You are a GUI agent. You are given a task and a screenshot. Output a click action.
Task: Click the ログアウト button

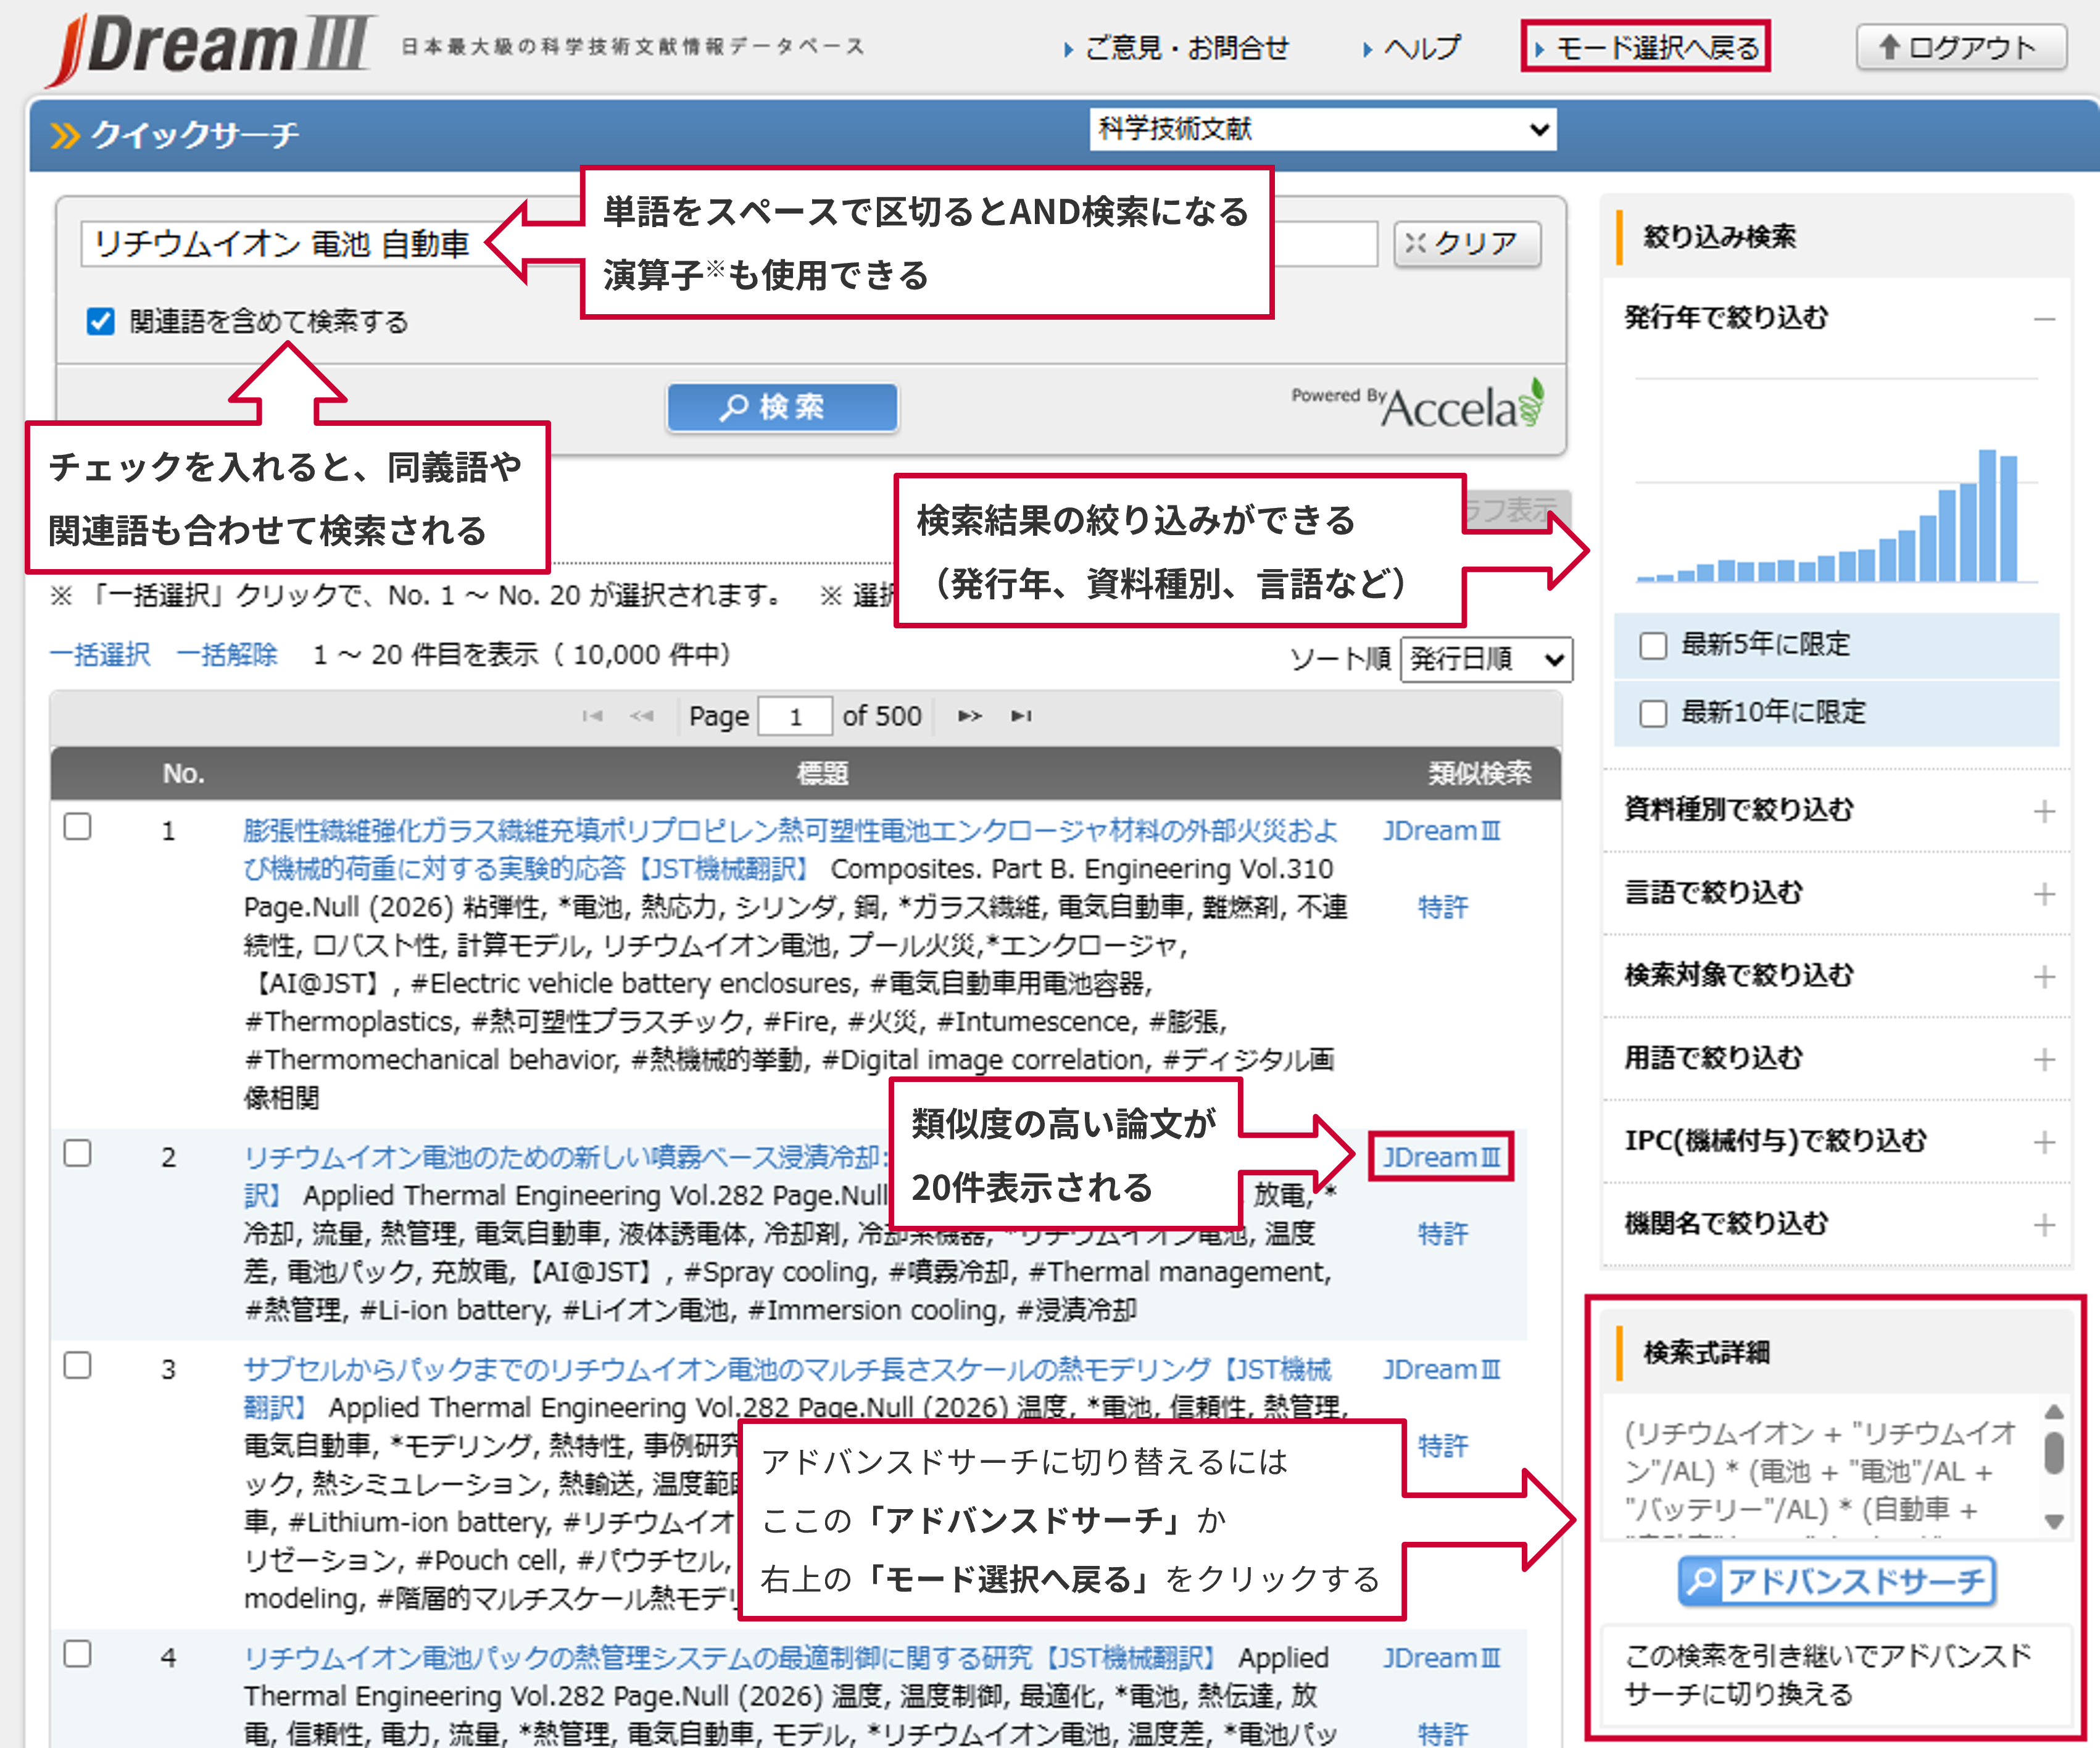coord(1961,47)
